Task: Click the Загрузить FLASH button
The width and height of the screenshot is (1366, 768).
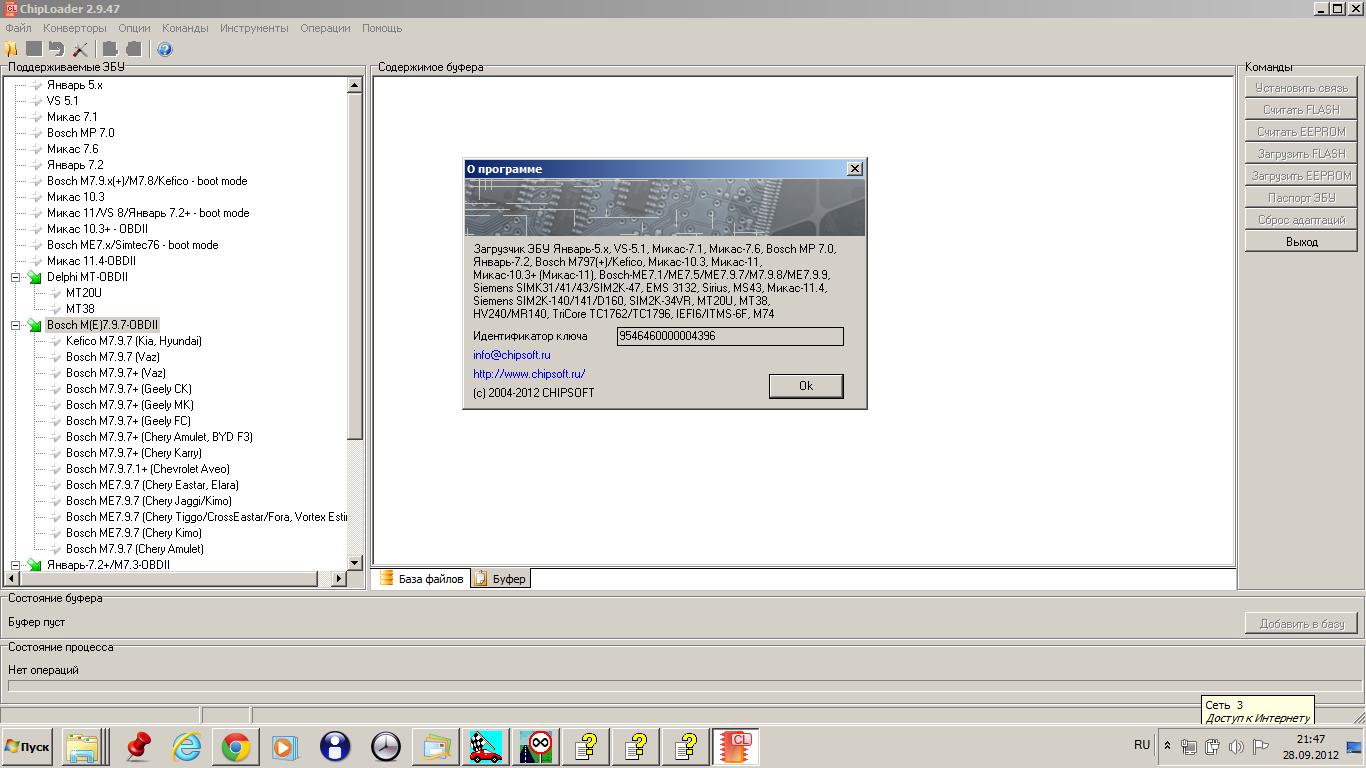Action: click(x=1301, y=154)
